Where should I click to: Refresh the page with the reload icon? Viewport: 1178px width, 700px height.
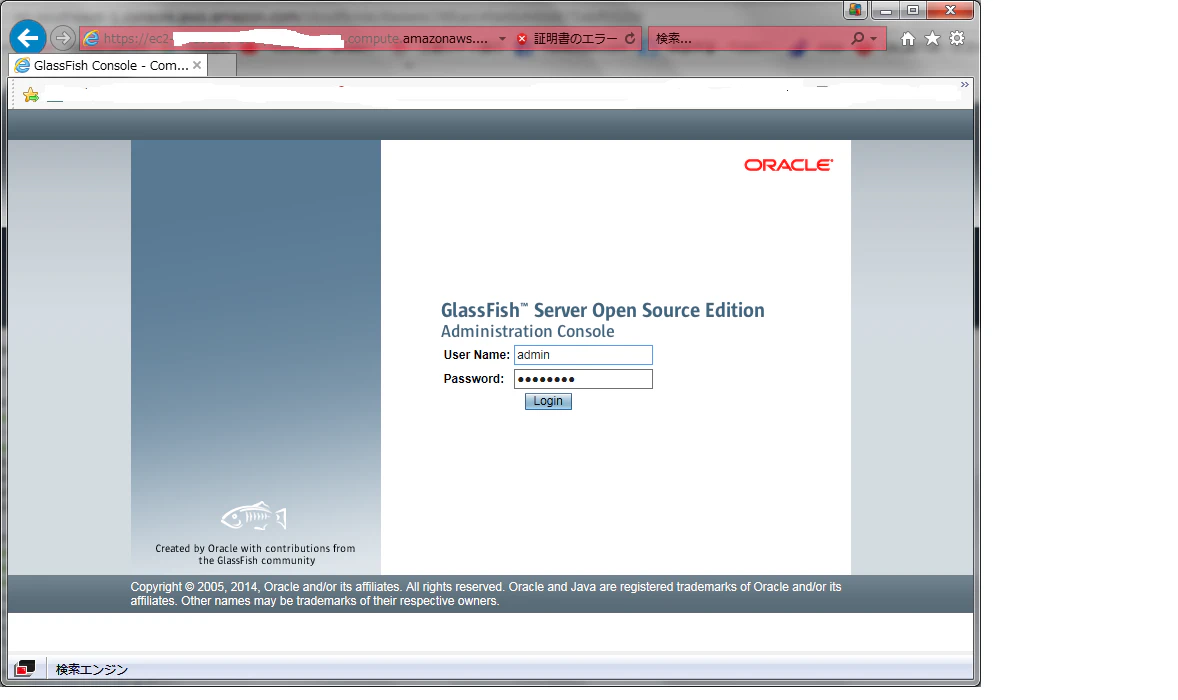[x=630, y=38]
